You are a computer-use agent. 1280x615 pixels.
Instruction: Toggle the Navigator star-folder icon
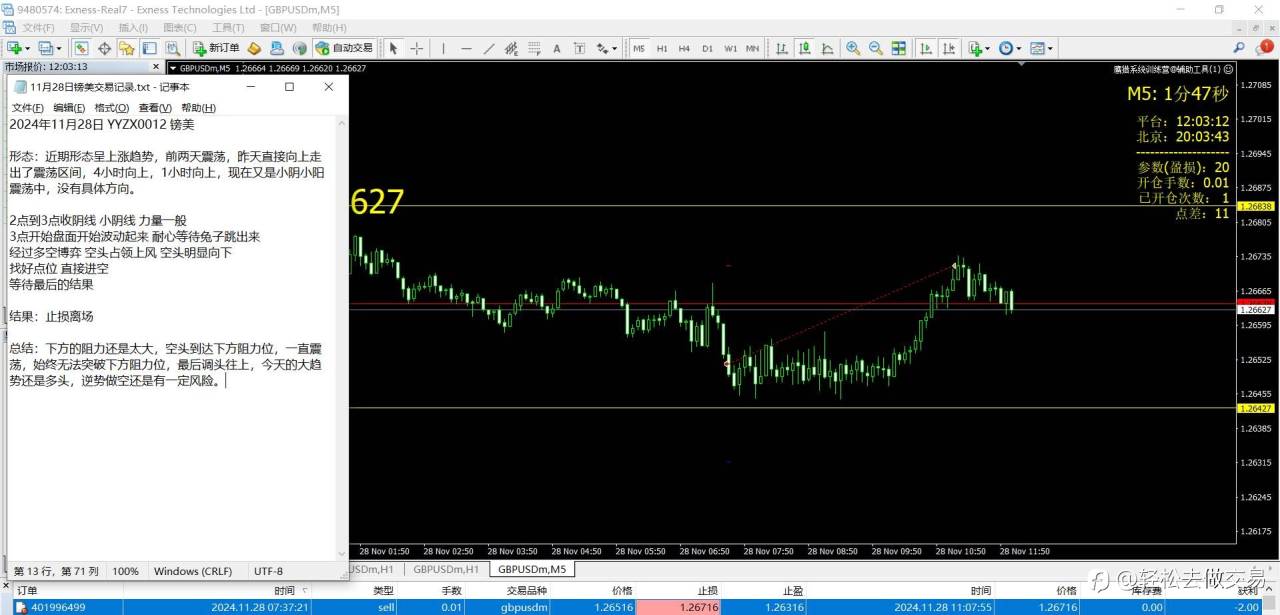point(126,48)
